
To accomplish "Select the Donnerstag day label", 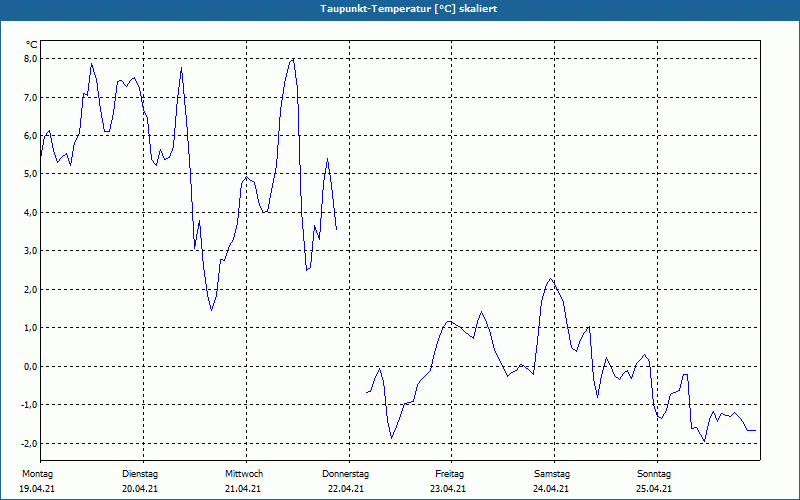I will tap(345, 474).
